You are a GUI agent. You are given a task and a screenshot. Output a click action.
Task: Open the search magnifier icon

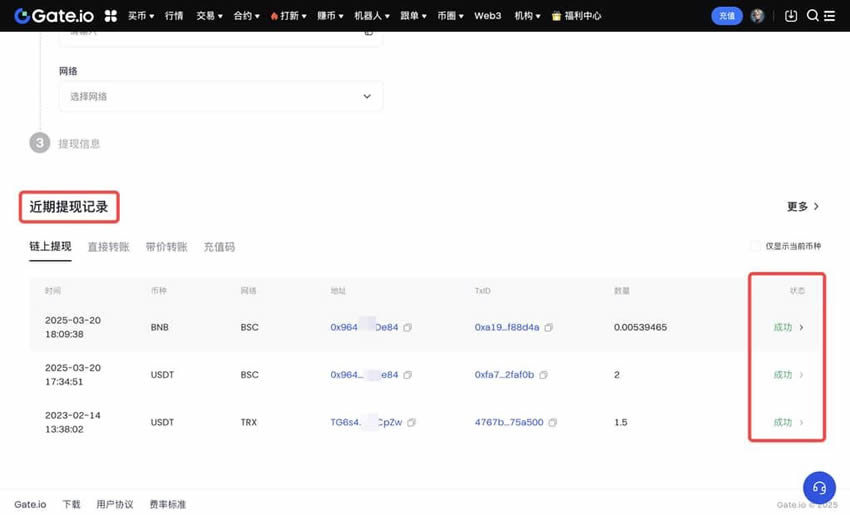(812, 16)
